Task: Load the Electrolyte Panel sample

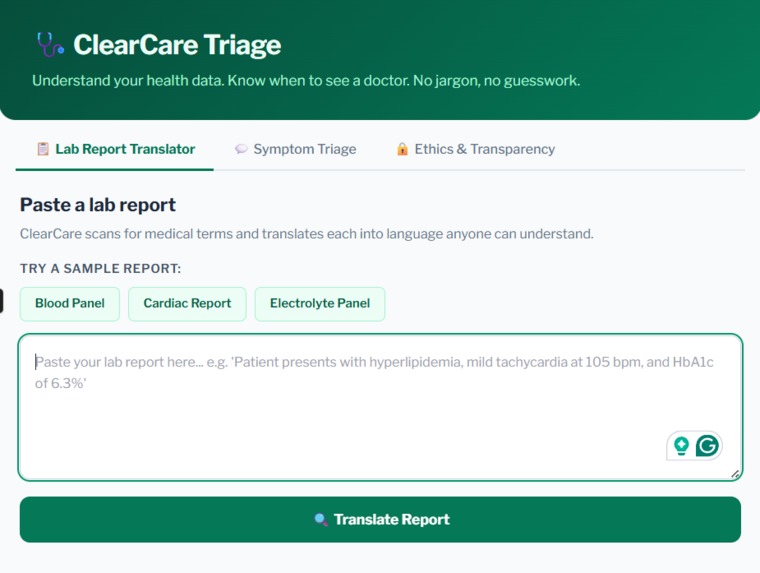Action: [320, 303]
